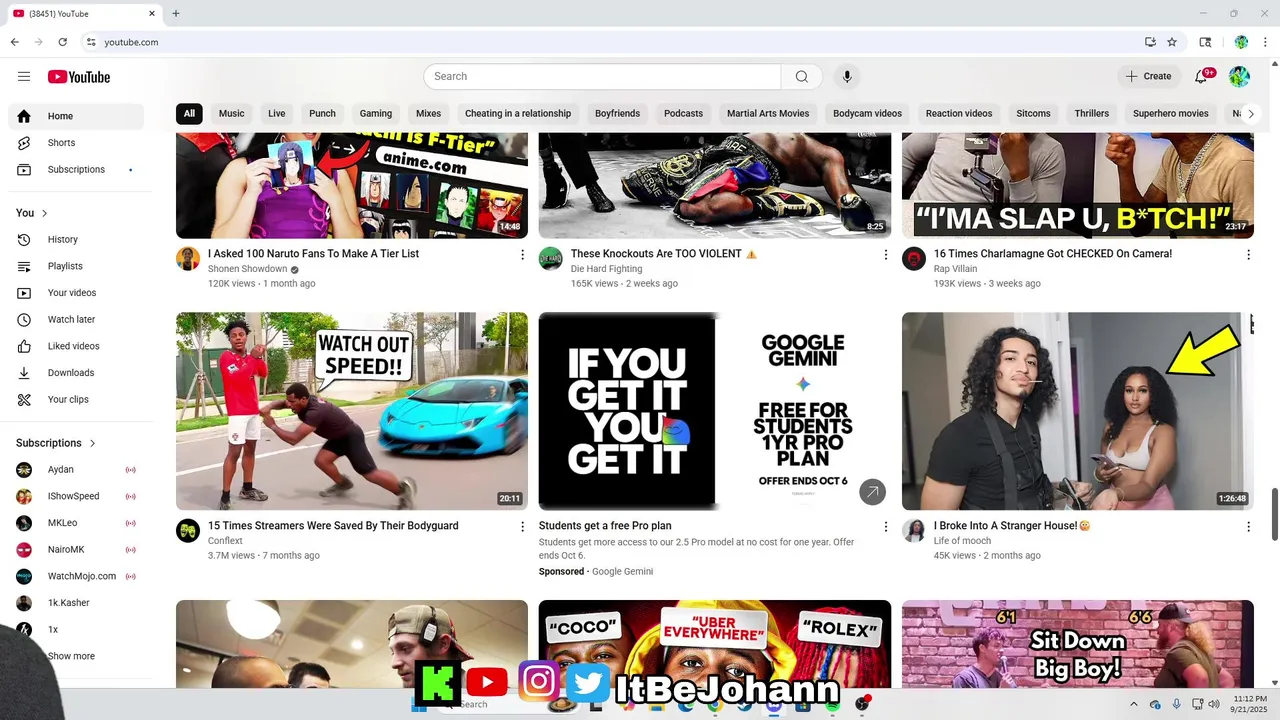
Task: Click Rap Villain channel avatar
Action: pos(914,259)
